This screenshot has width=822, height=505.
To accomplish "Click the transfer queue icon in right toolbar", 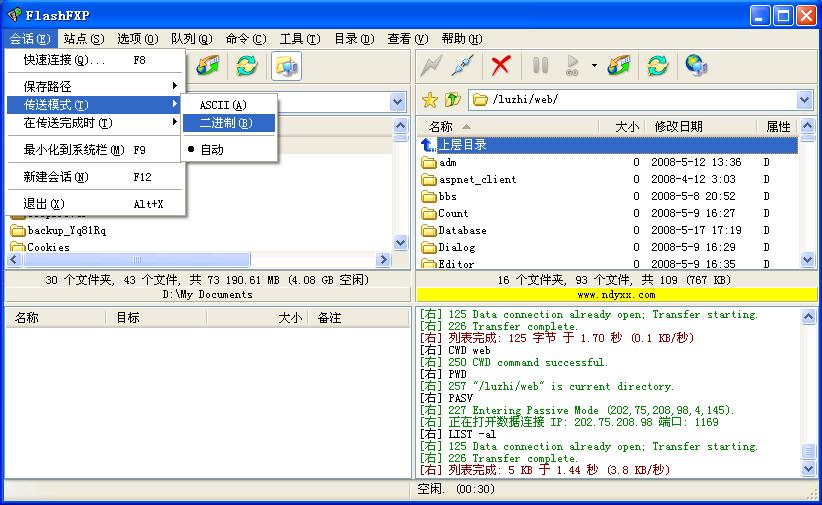I will tap(619, 66).
